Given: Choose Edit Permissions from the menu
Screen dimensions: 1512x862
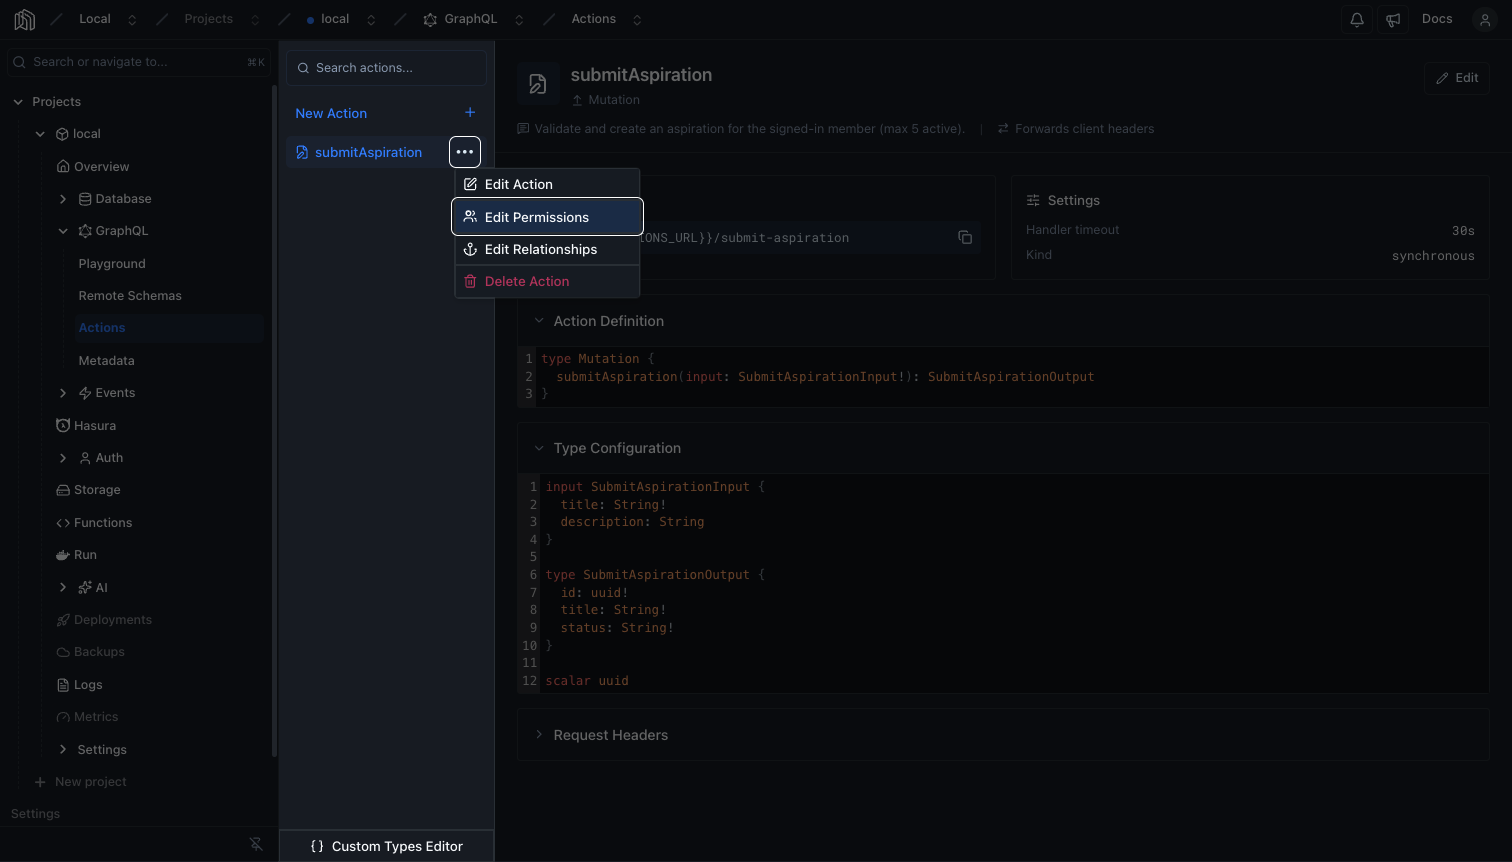Looking at the screenshot, I should [x=547, y=217].
